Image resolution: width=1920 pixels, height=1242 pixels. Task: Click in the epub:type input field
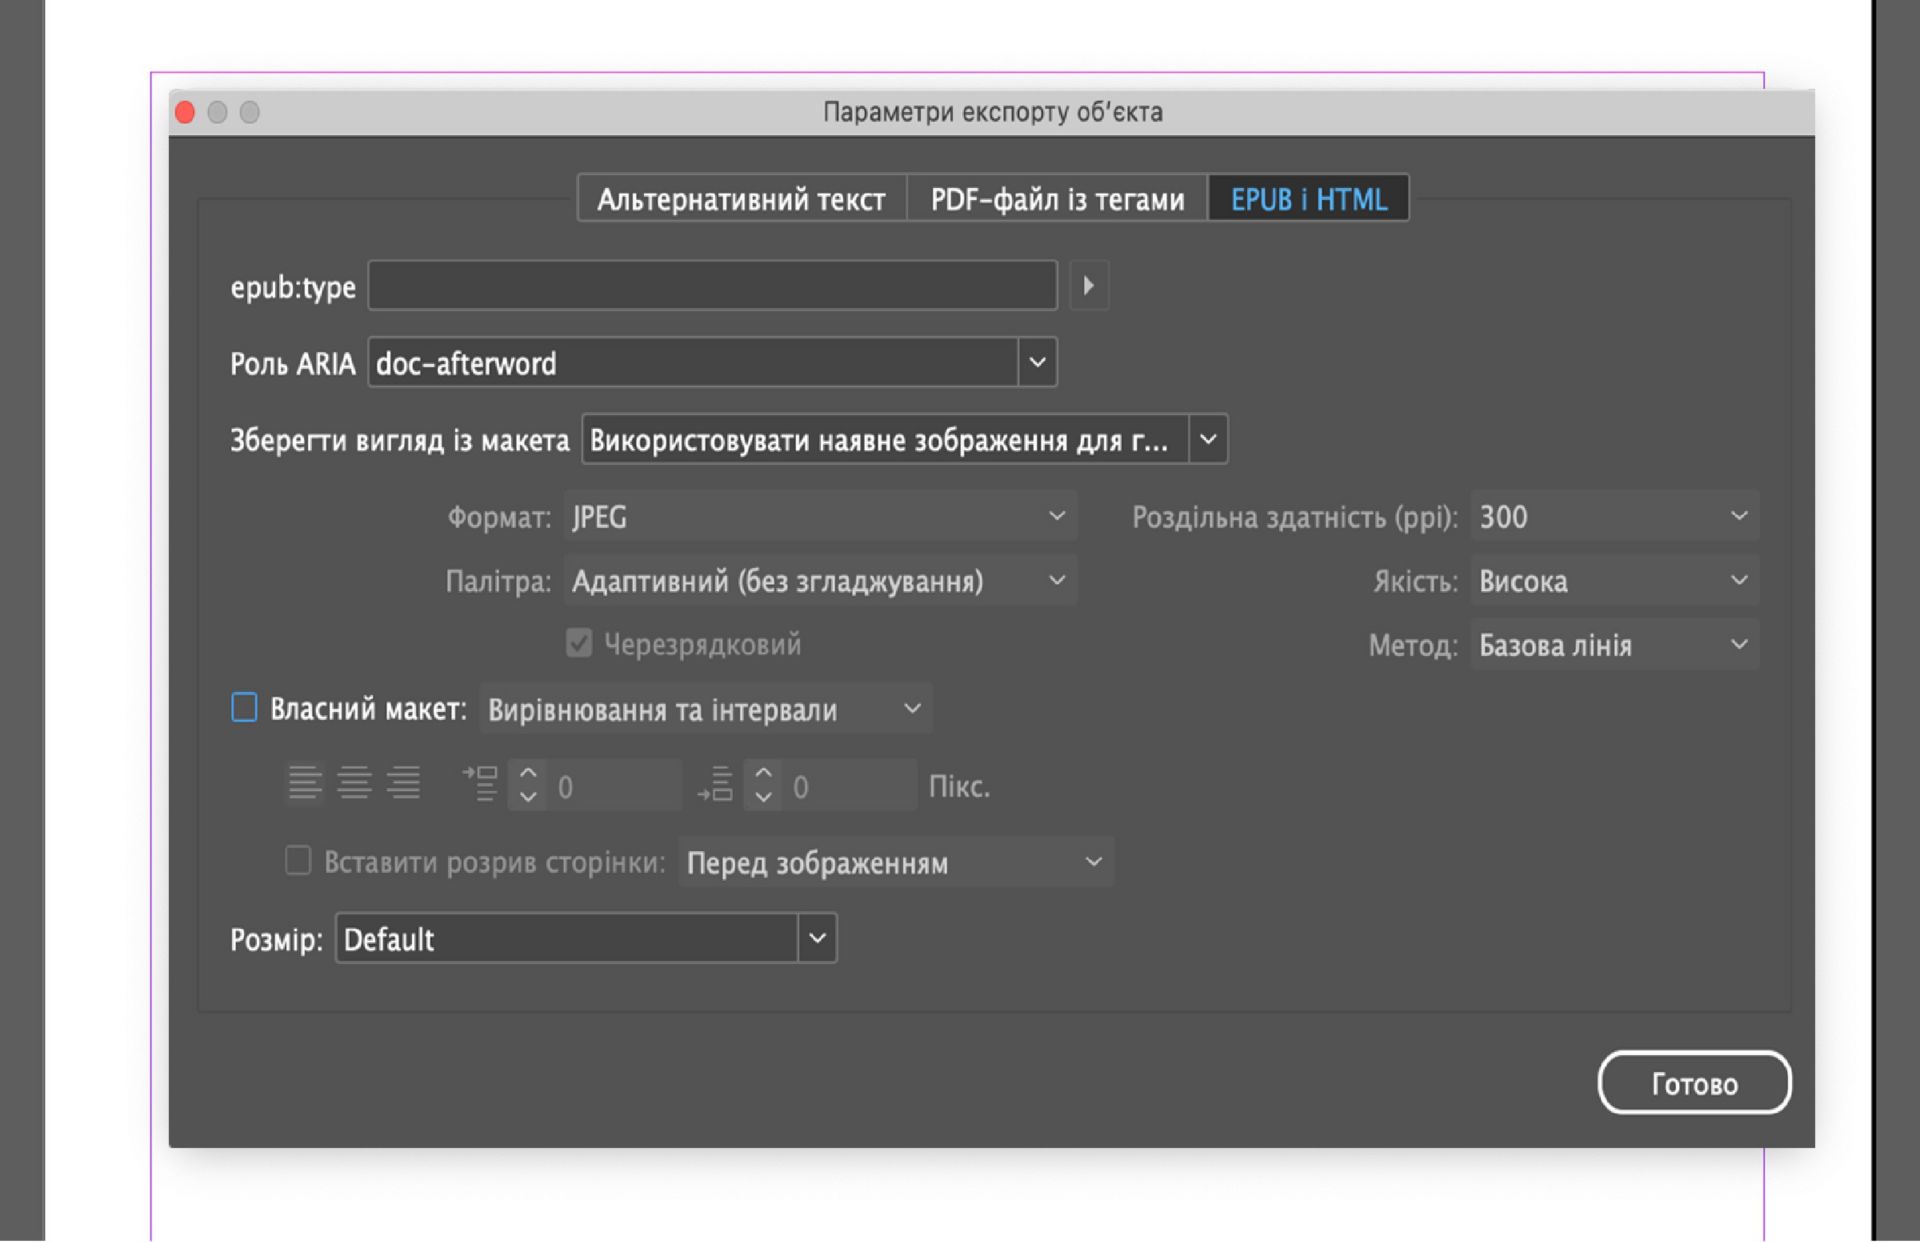point(712,286)
